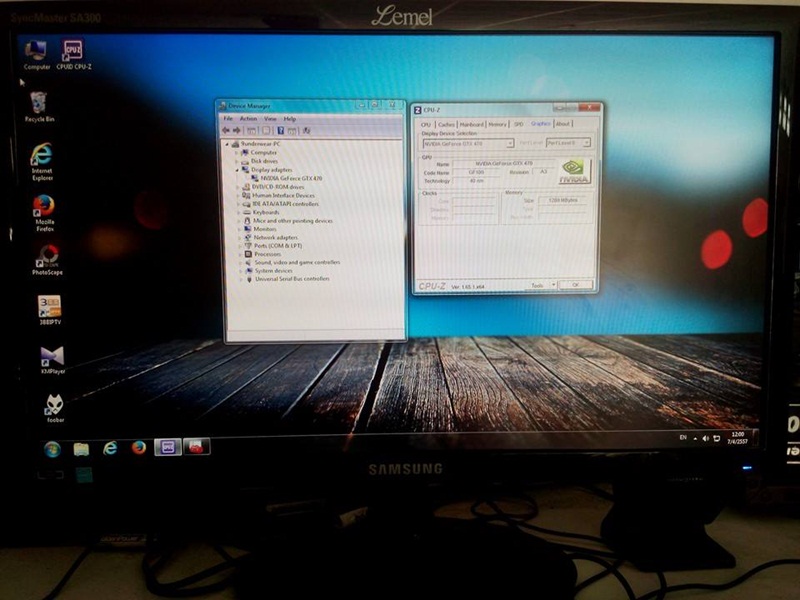The height and width of the screenshot is (600, 800).
Task: Select Human Interface Devices entry
Action: pos(283,195)
